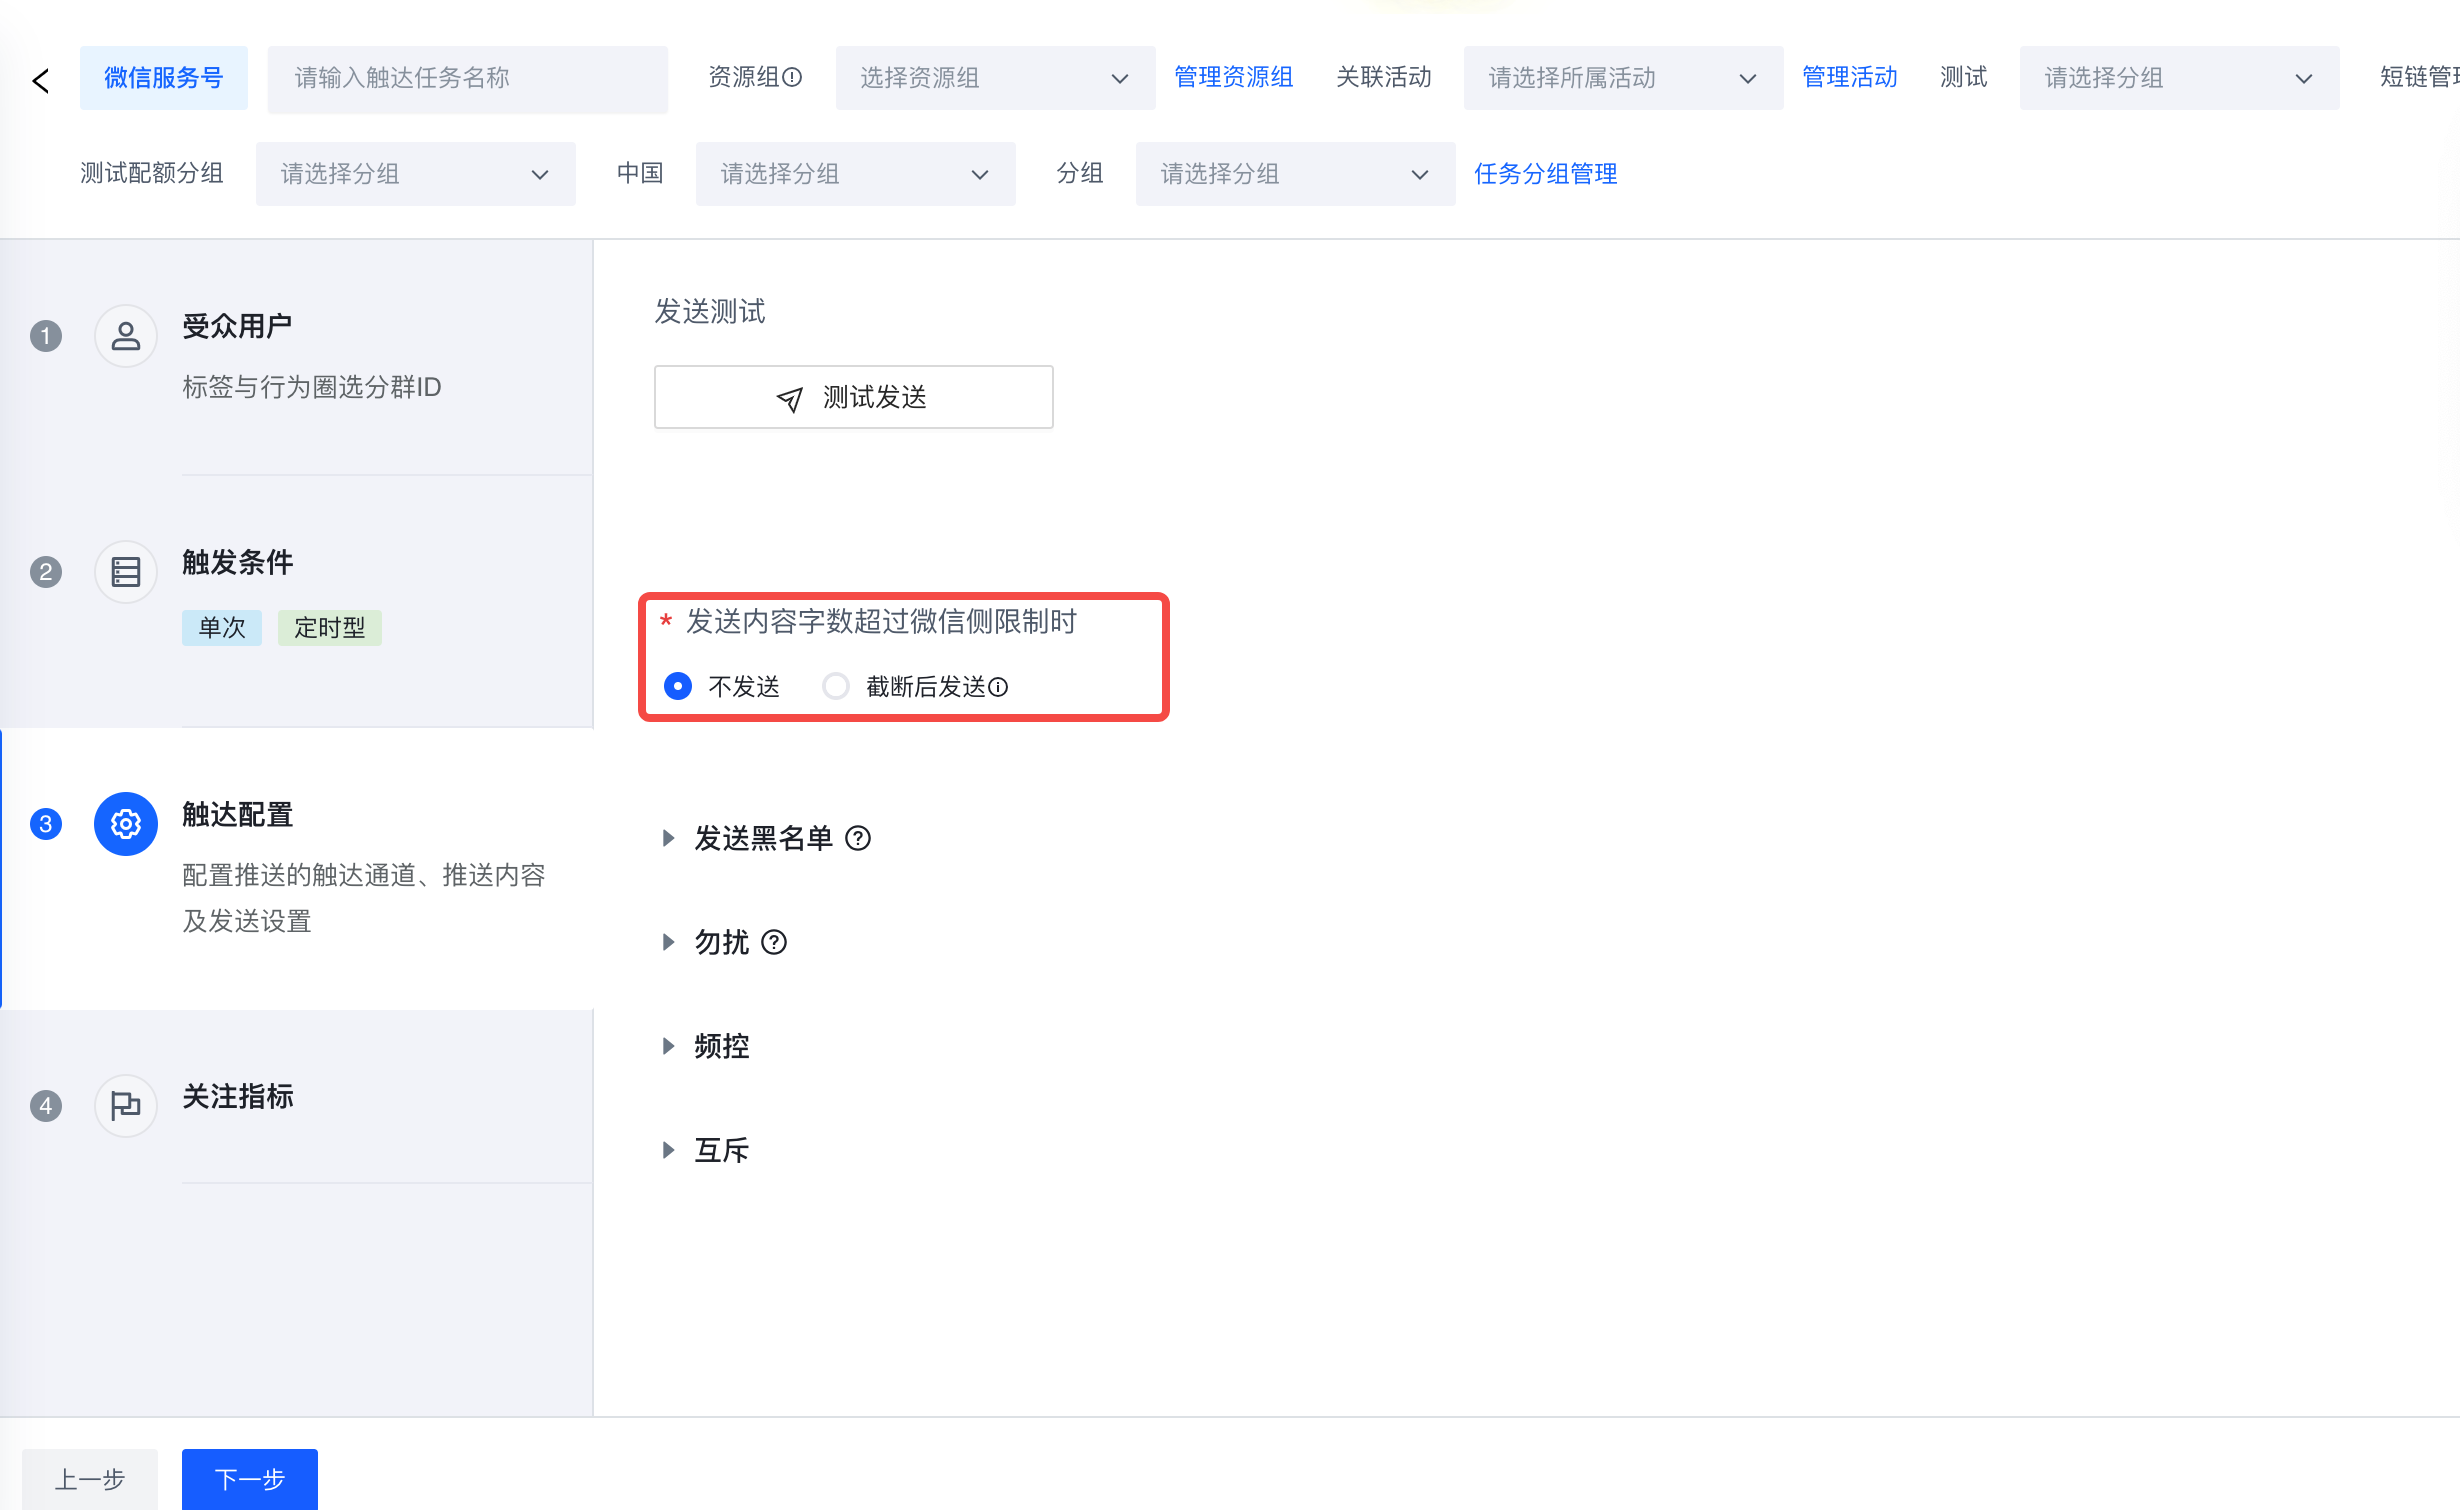The height and width of the screenshot is (1510, 2460).
Task: Click the back arrow icon
Action: pyautogui.click(x=41, y=80)
